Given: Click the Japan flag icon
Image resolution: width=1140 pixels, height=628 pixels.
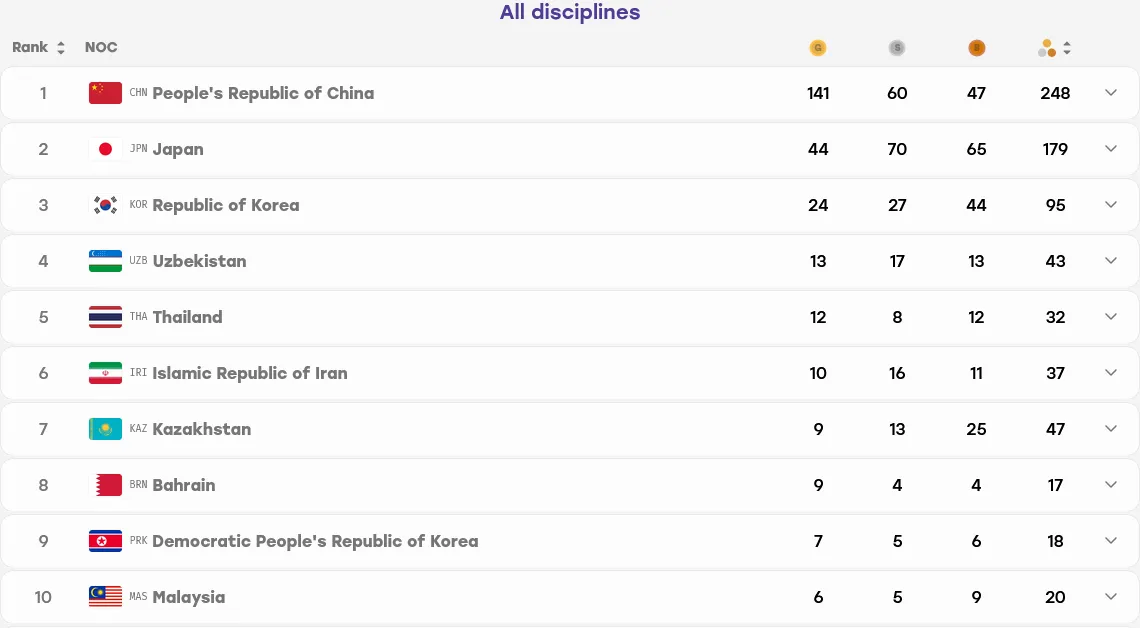Looking at the screenshot, I should [x=105, y=149].
